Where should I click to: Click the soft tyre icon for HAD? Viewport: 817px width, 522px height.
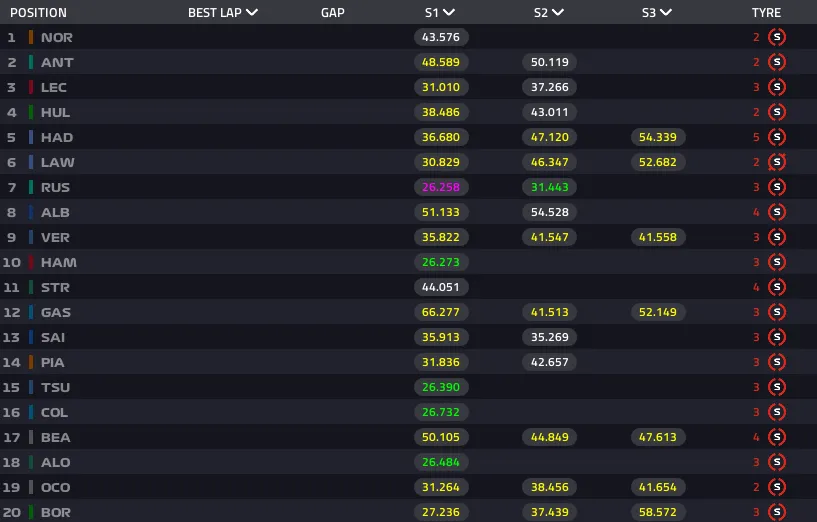pos(777,137)
